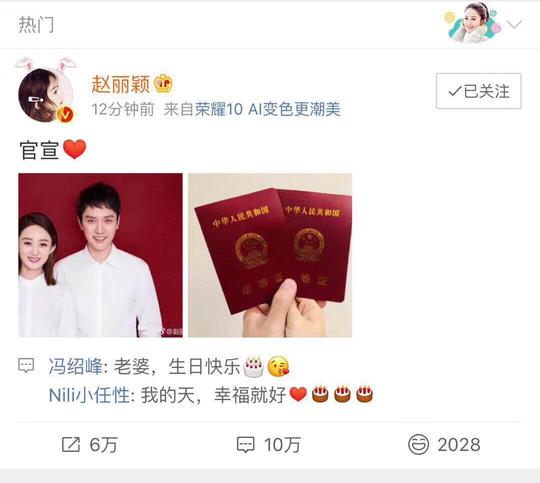Follow the 荣耀10 AI变色更潮美 source link
The image size is (540, 483).
coord(268,110)
